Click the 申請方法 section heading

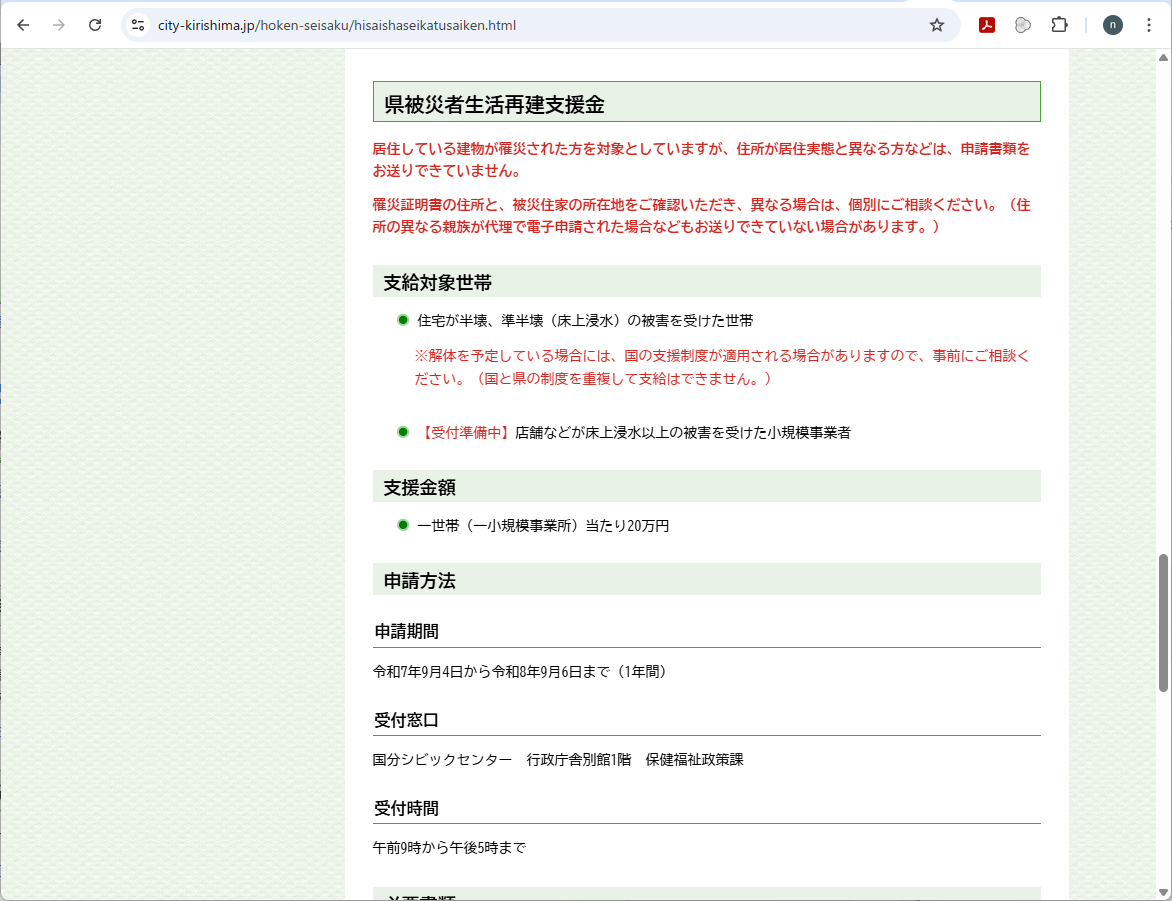click(420, 581)
